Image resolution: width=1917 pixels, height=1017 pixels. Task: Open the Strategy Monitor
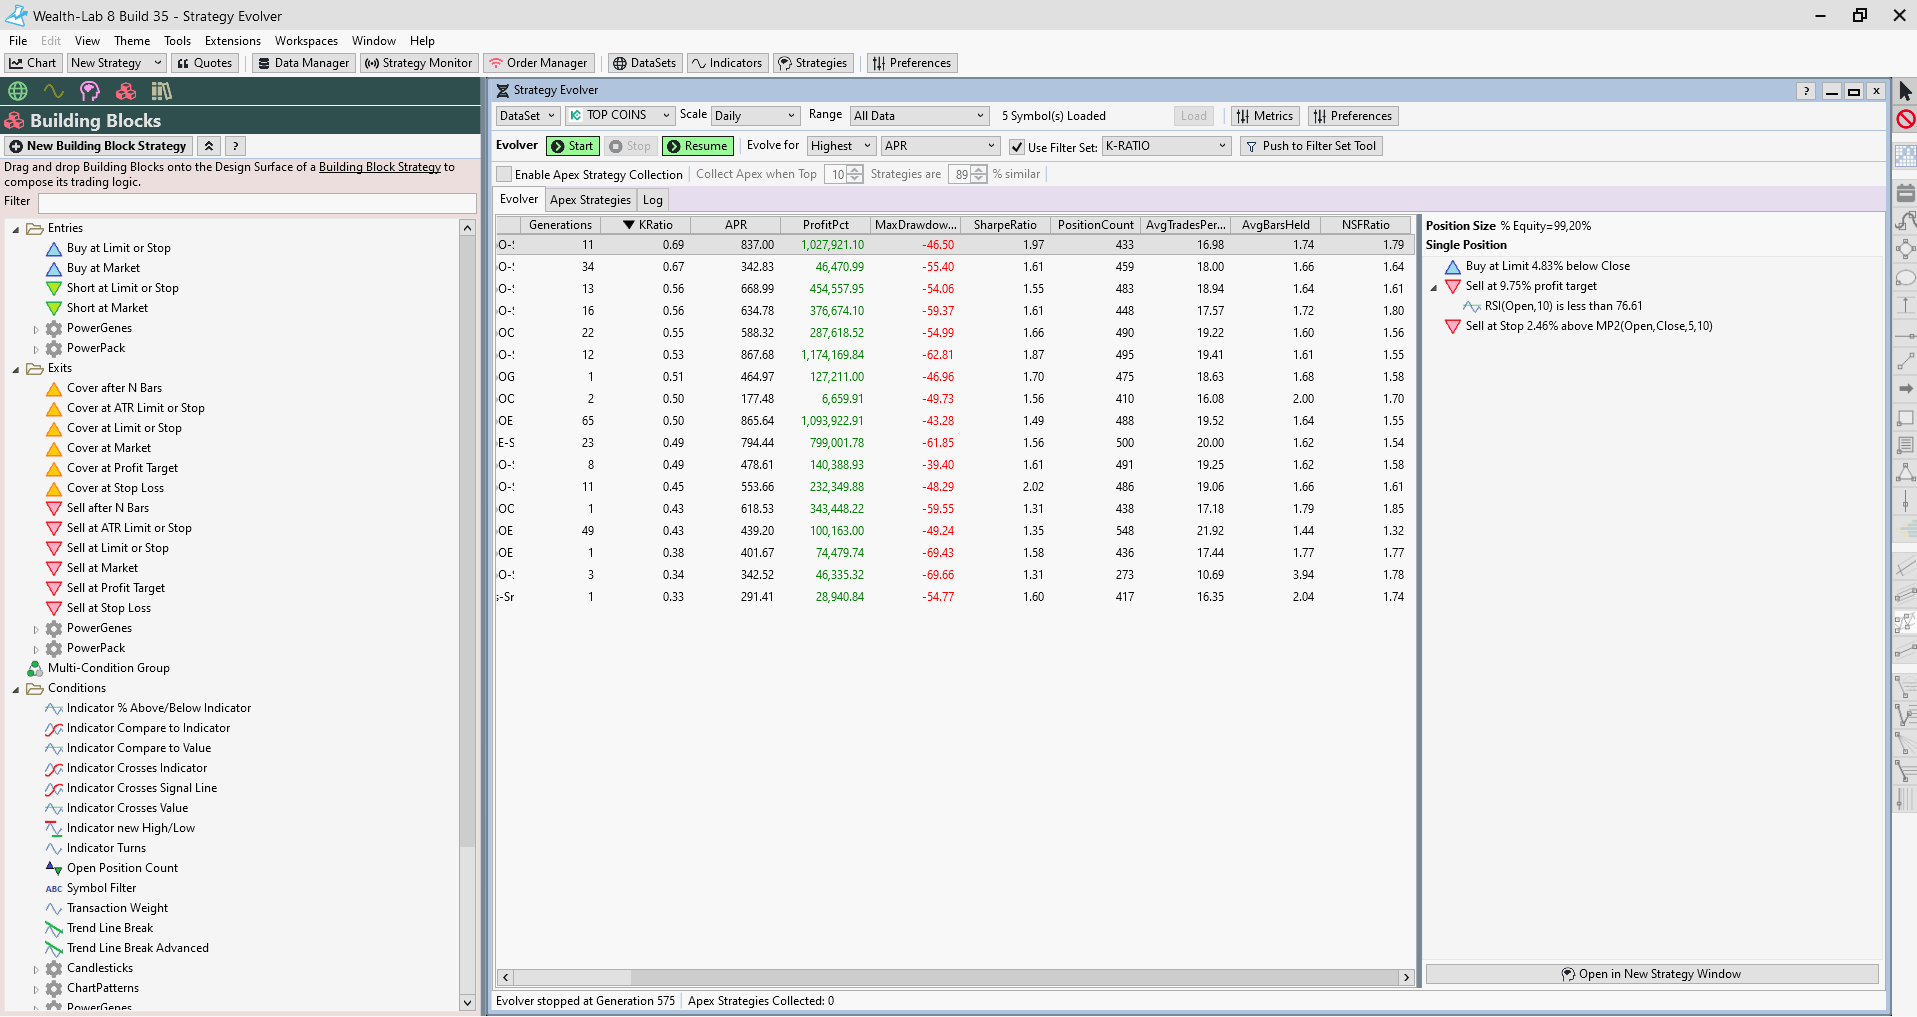coord(418,62)
